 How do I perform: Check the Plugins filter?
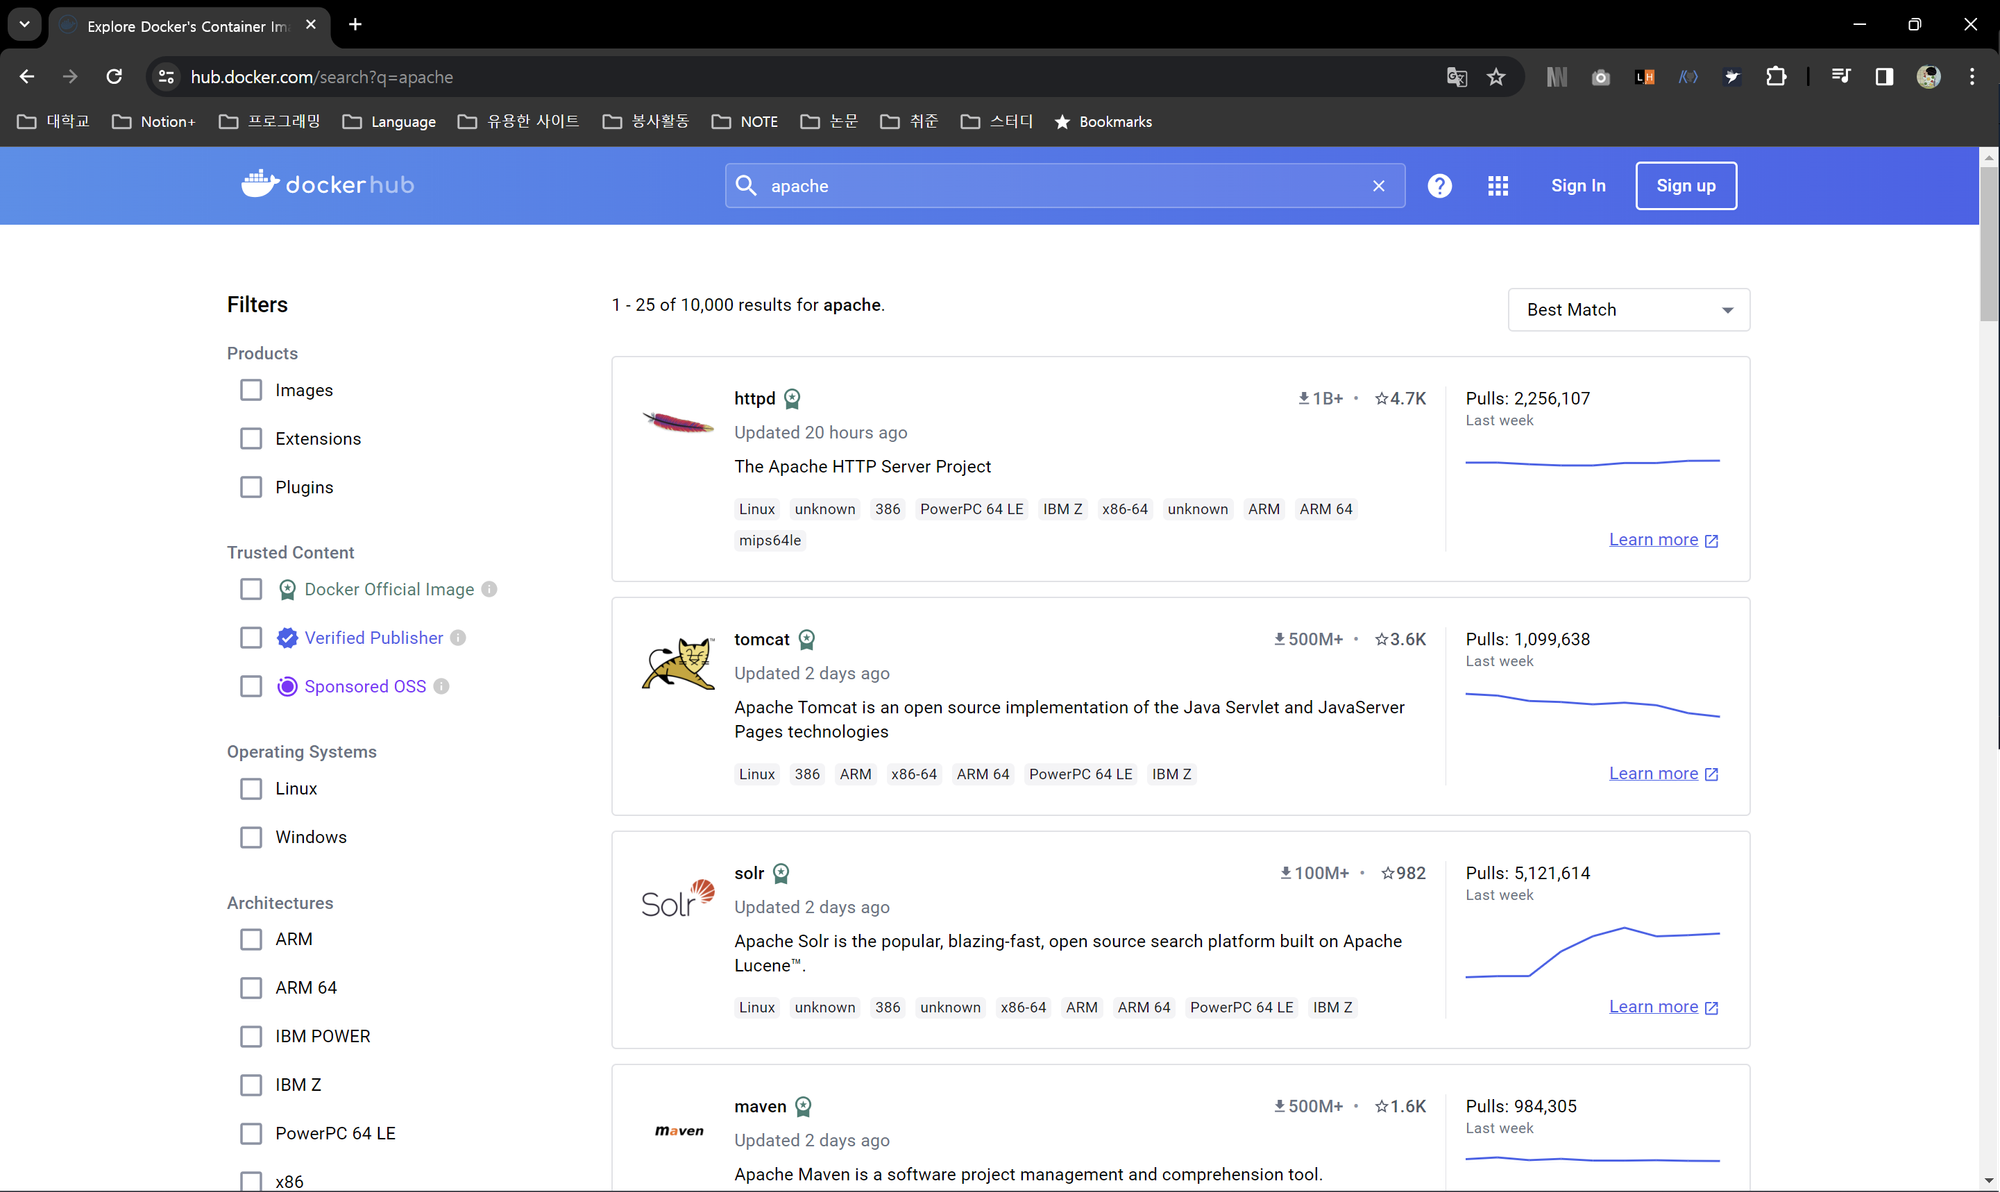(x=251, y=487)
